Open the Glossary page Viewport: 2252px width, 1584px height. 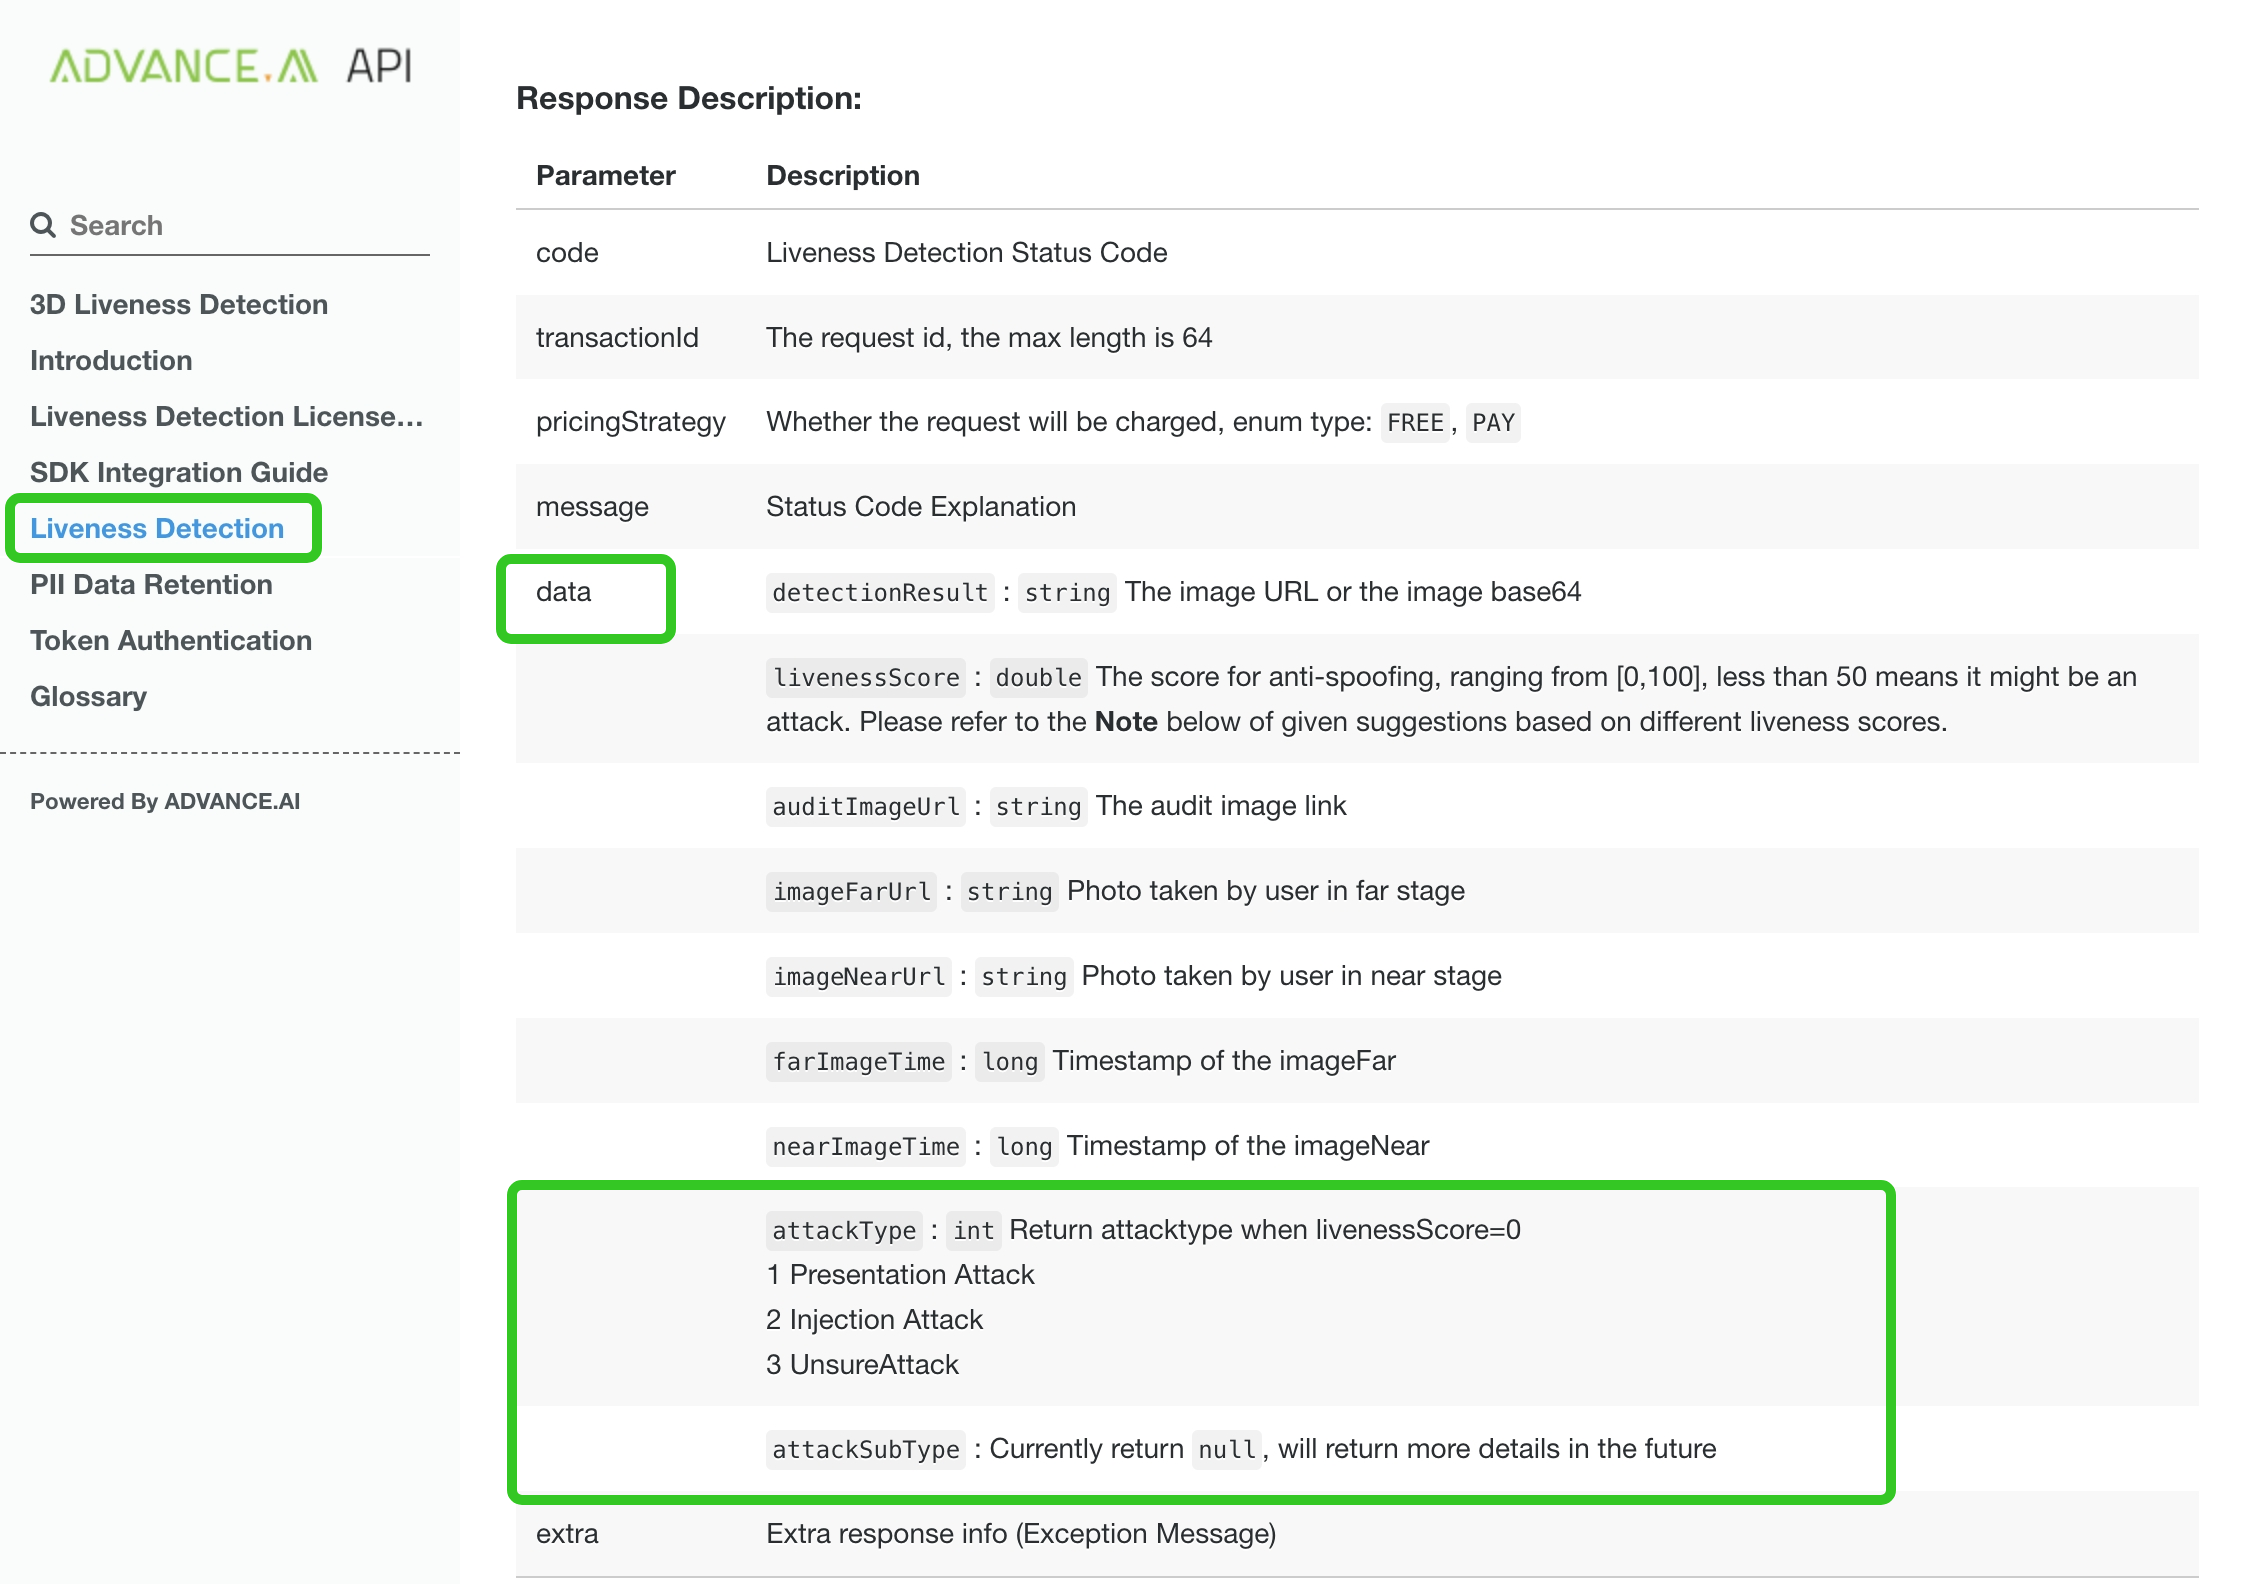pos(88,696)
